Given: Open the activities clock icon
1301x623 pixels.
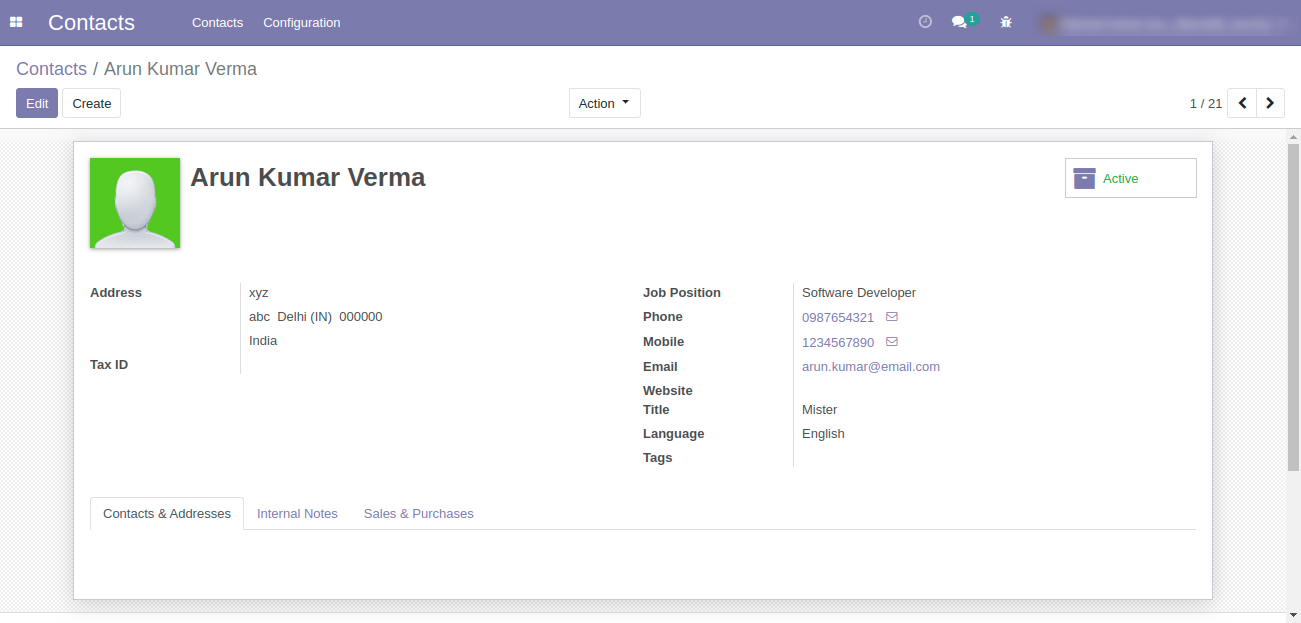Looking at the screenshot, I should tap(925, 22).
